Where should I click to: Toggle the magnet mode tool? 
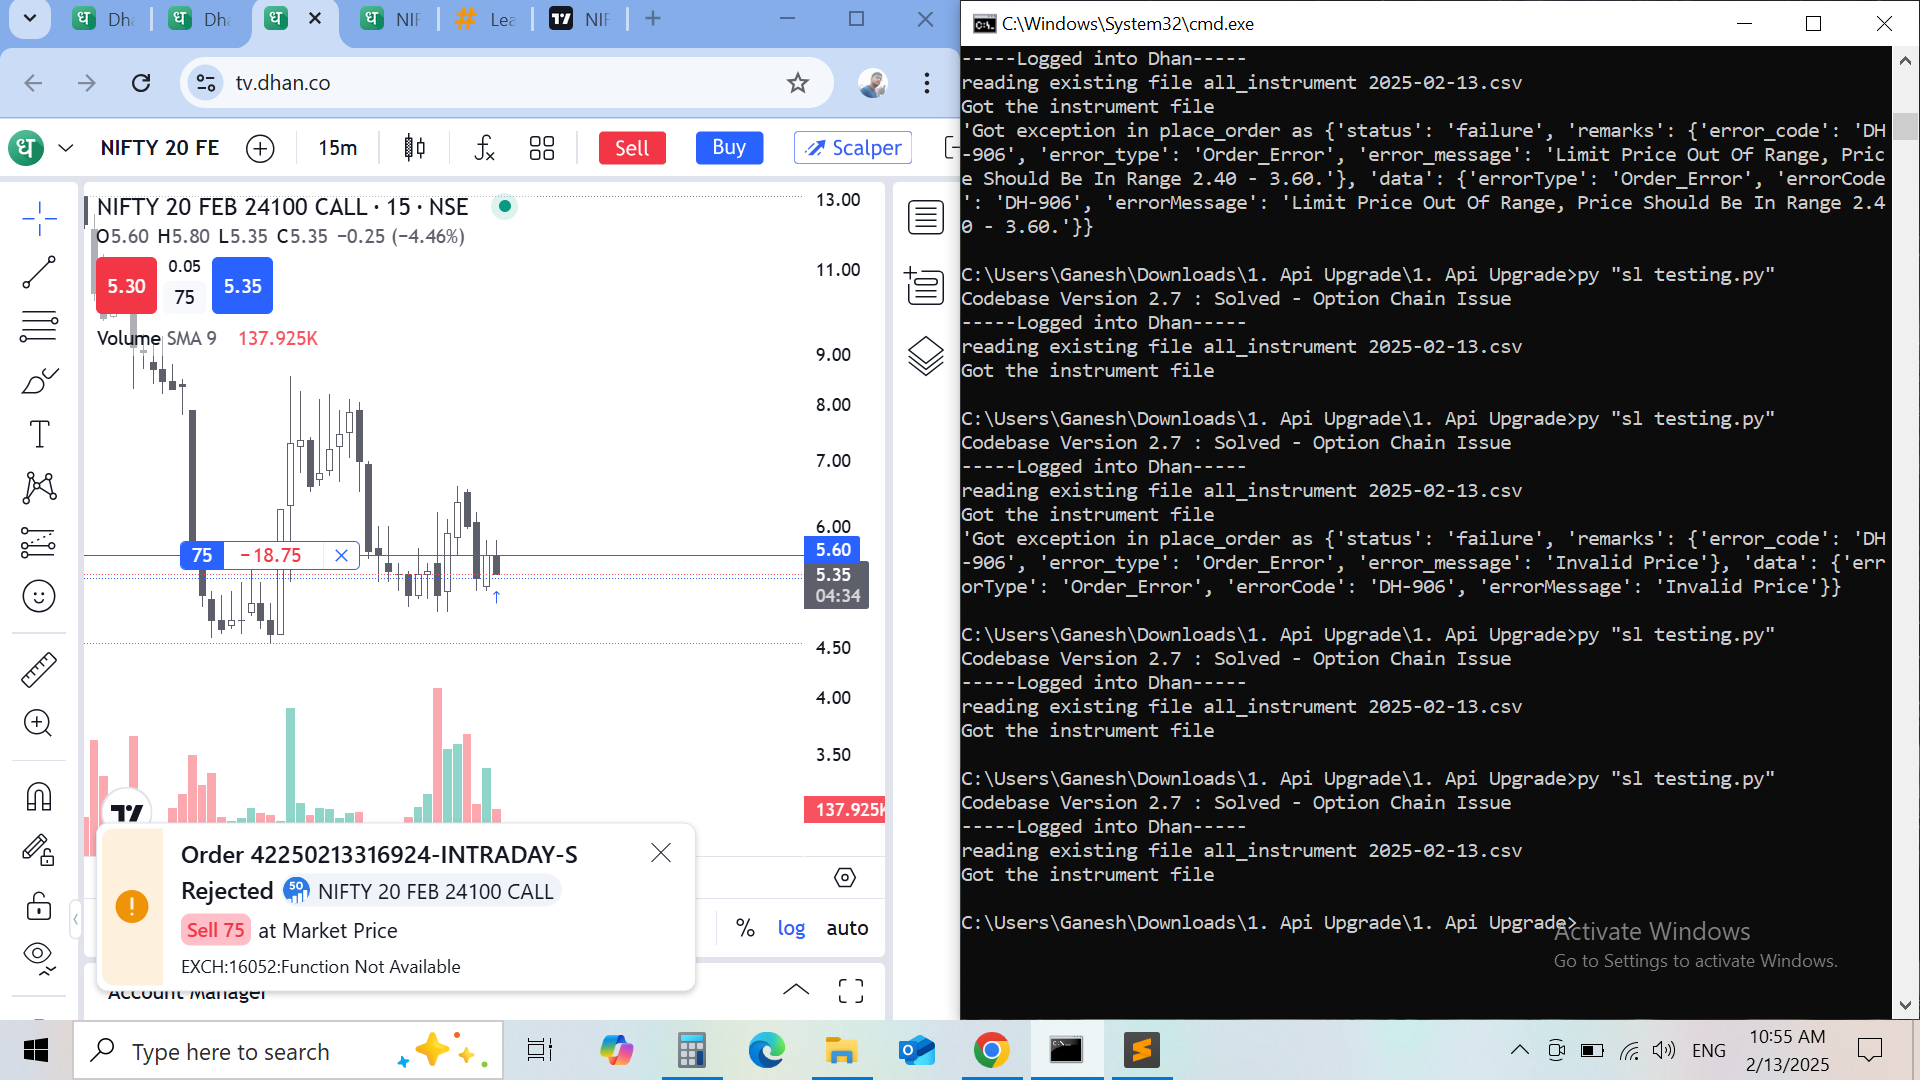click(39, 797)
